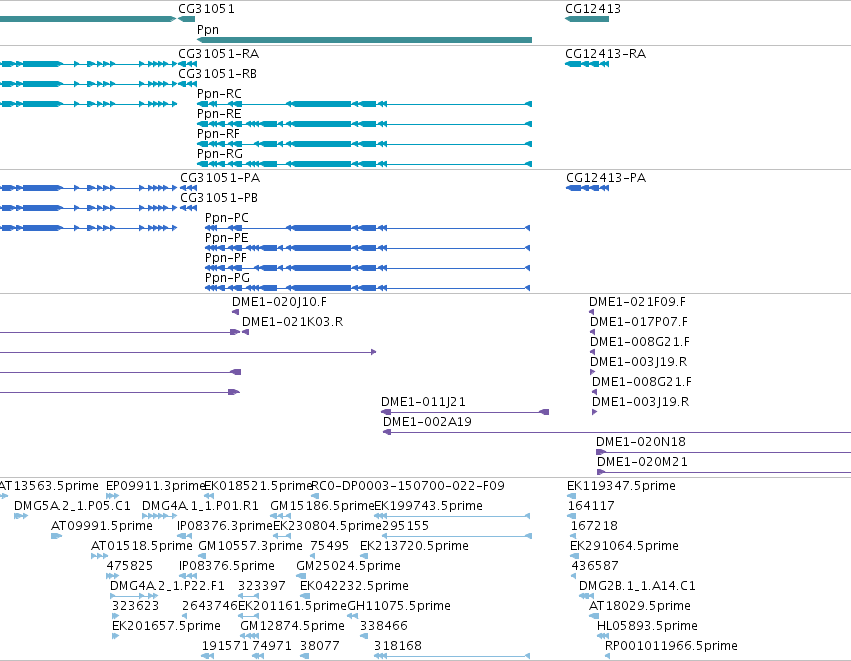Click the RP001011966.5prime label
The image size is (851, 661).
tap(671, 647)
